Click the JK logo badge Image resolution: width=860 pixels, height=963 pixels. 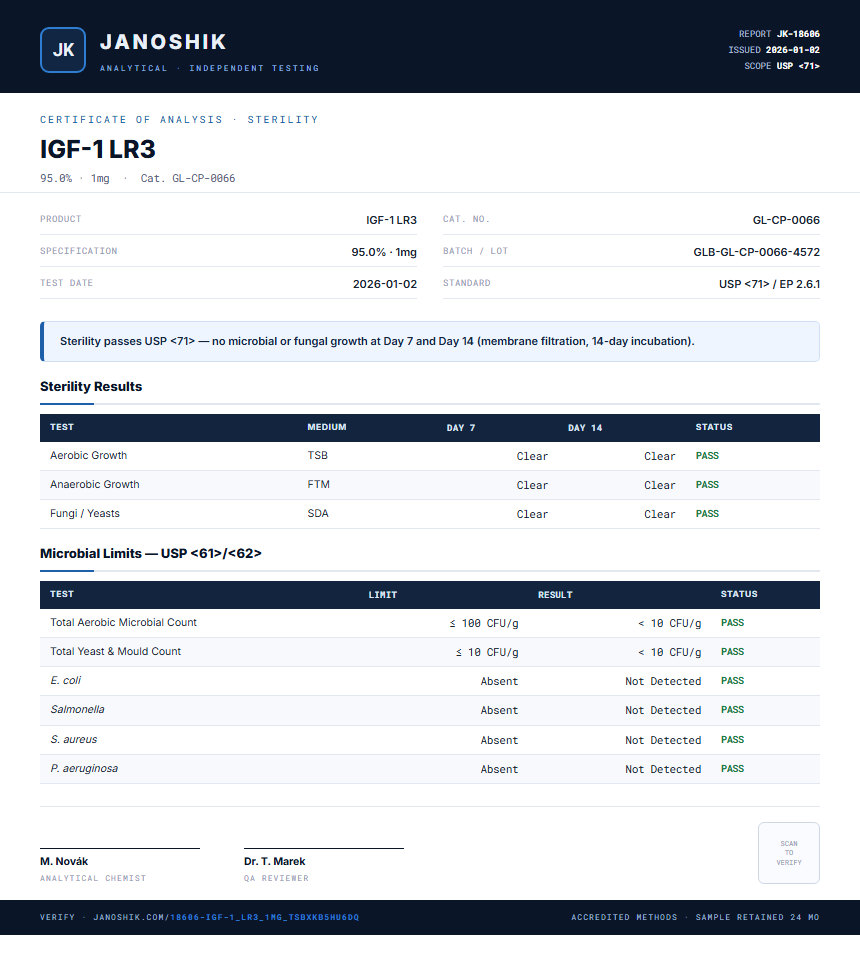point(63,50)
